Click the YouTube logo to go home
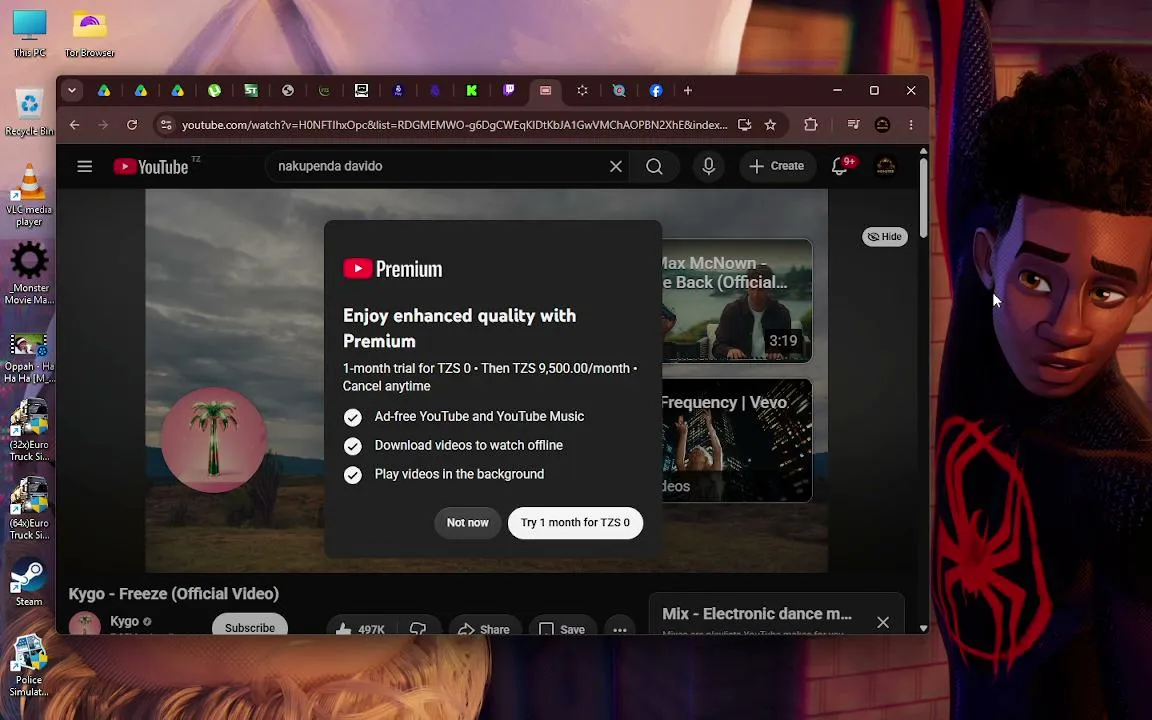The height and width of the screenshot is (720, 1152). [151, 167]
